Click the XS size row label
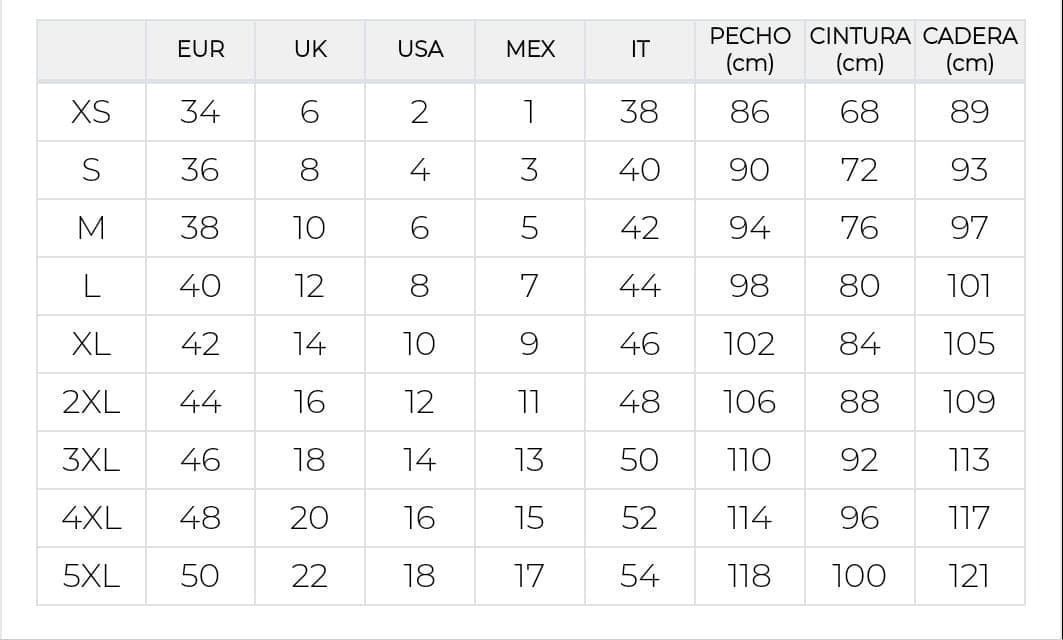The height and width of the screenshot is (640, 1063). coord(91,112)
